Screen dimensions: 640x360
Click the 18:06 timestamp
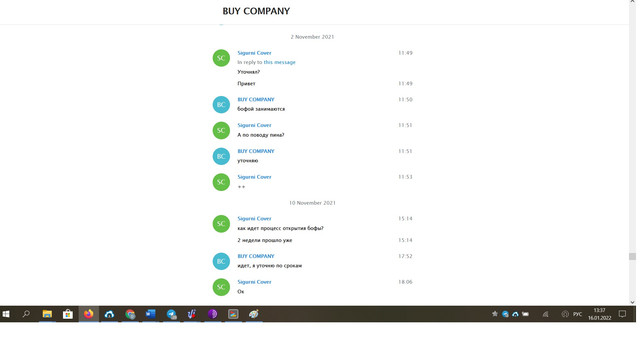pos(405,282)
